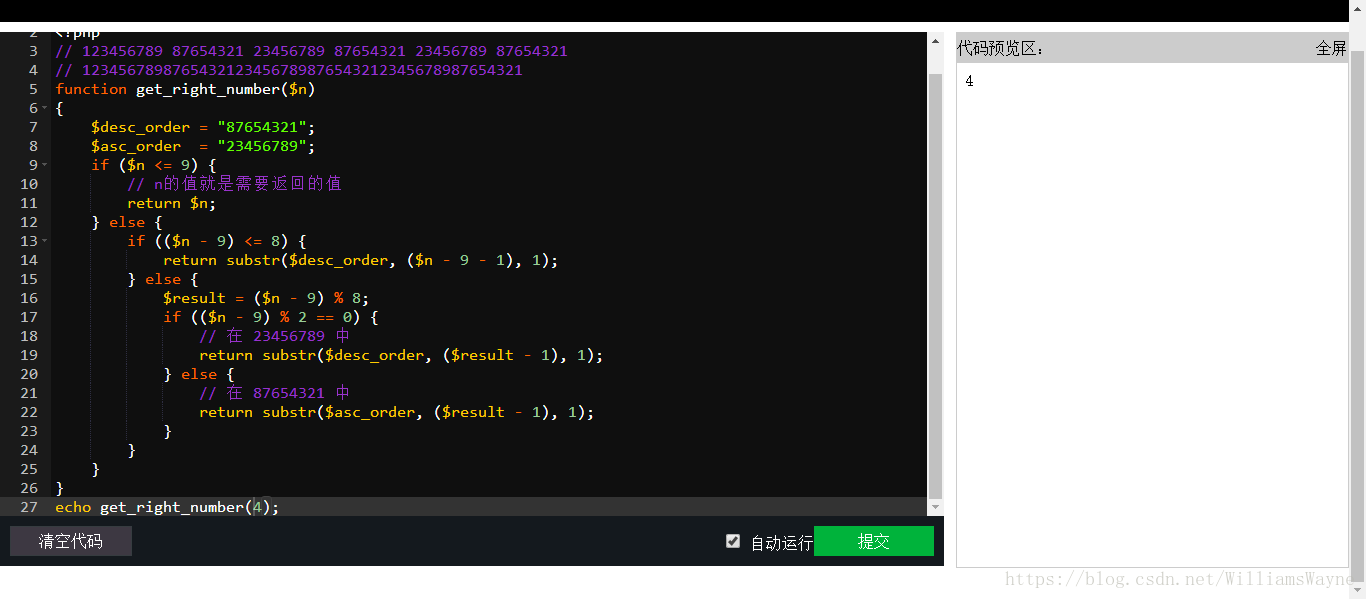The height and width of the screenshot is (599, 1366).
Task: Click the $asc_order assignment on line 8
Action: [203, 146]
